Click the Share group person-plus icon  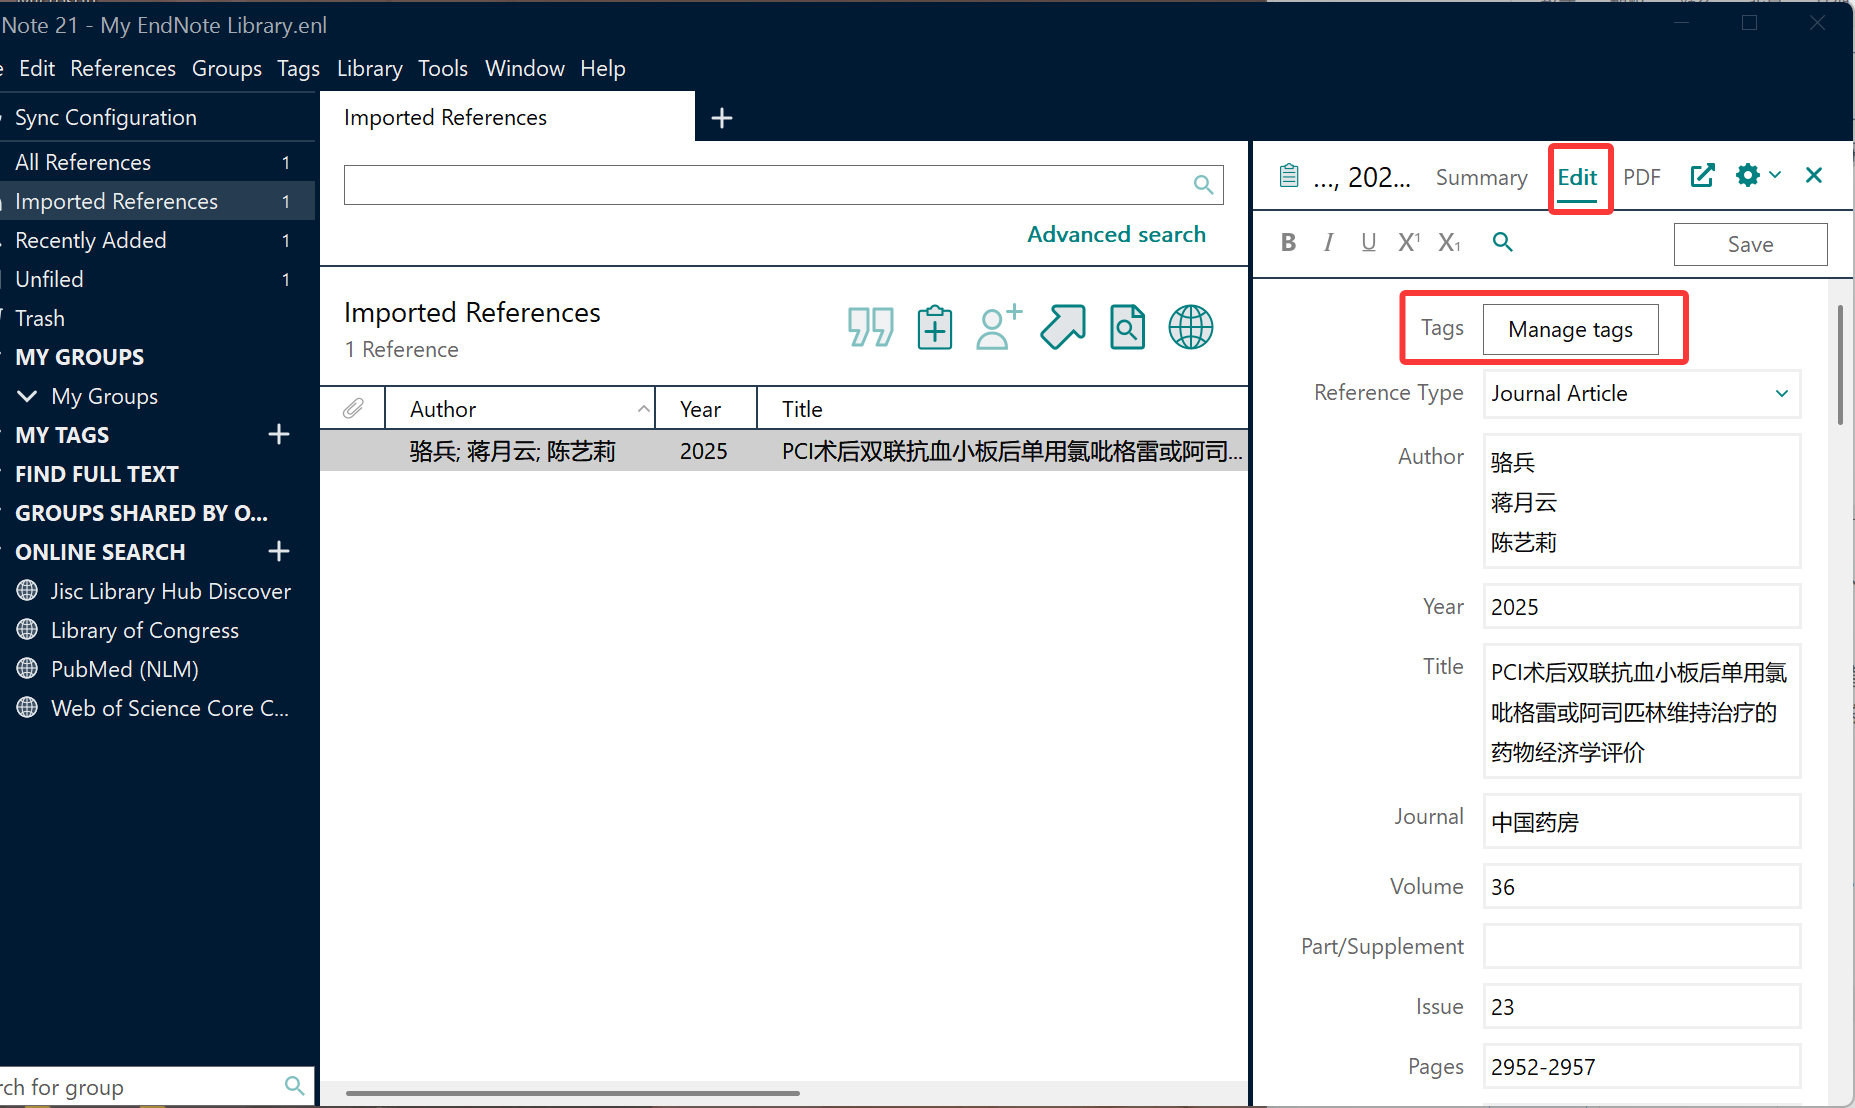(x=998, y=327)
